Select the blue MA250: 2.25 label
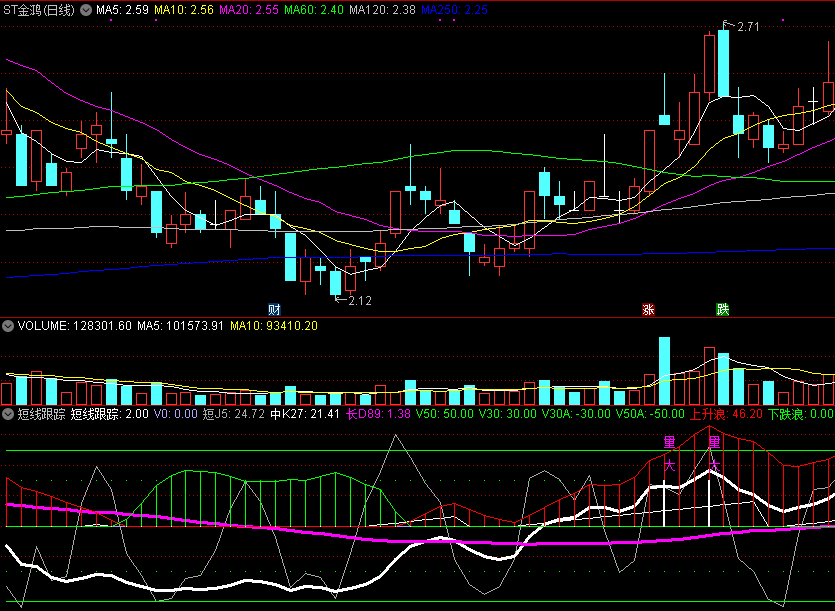This screenshot has width=835, height=611. pyautogui.click(x=454, y=10)
